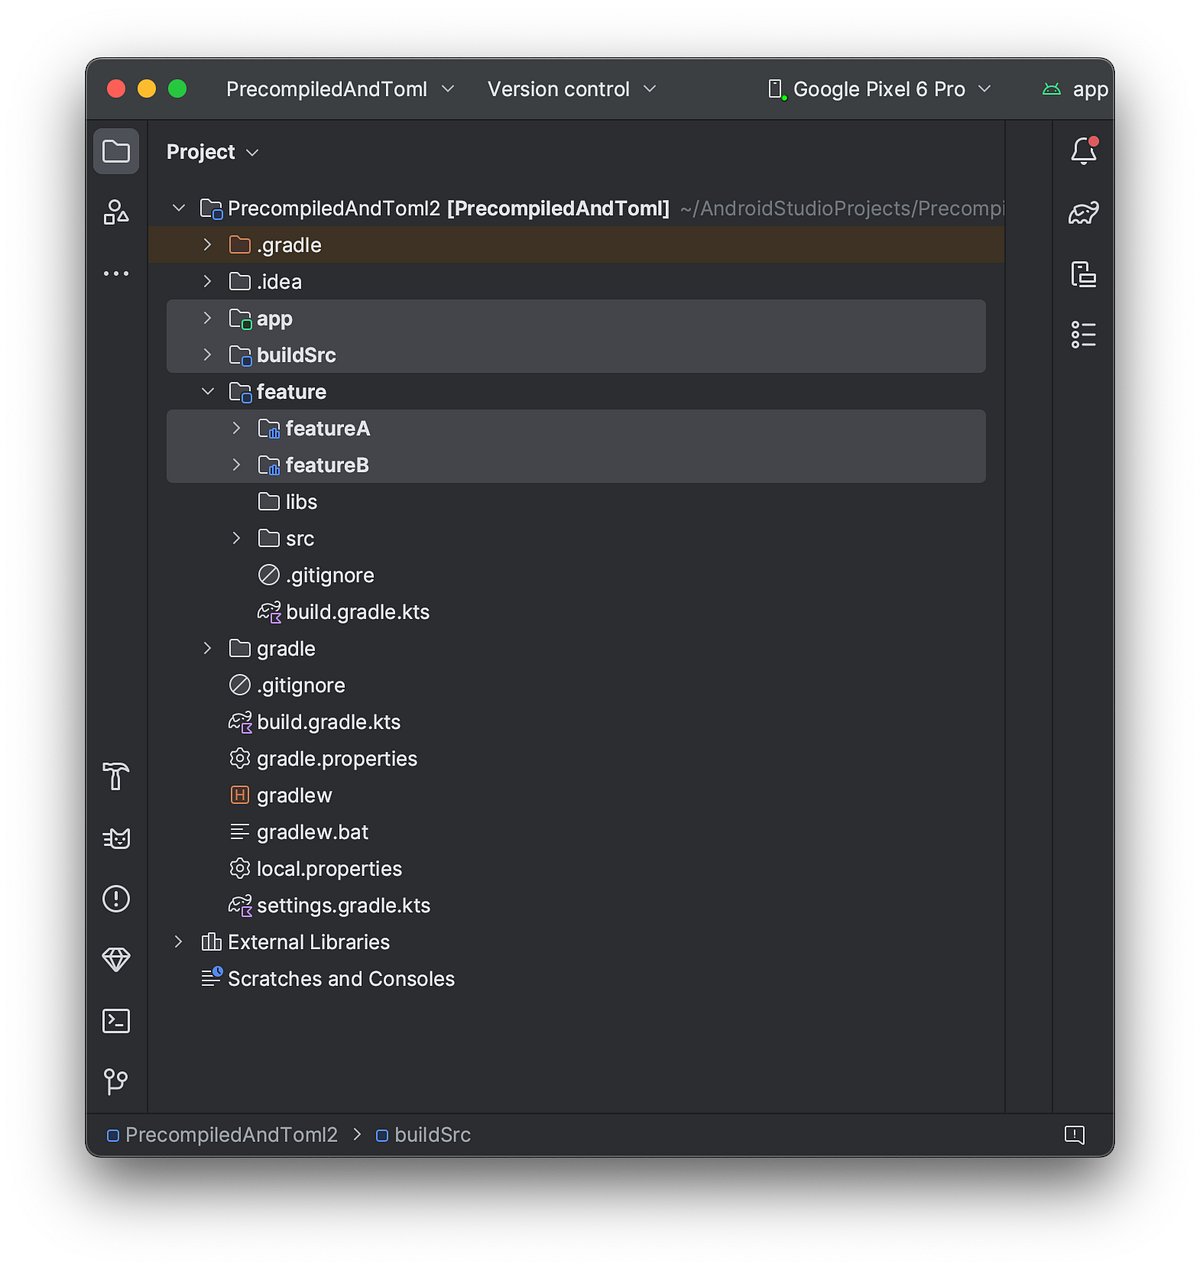Open the Terminal tool window
1200x1270 pixels.
(x=116, y=1021)
